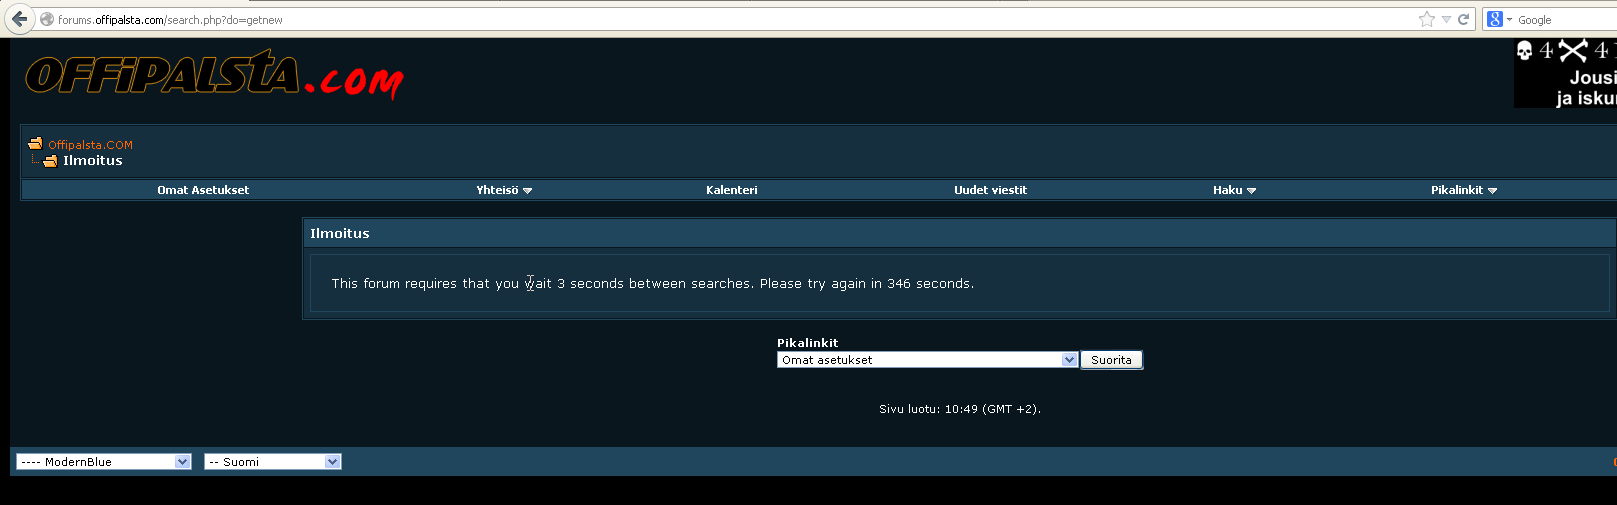The image size is (1617, 505).
Task: Click the browser back arrow button
Action: point(19,19)
